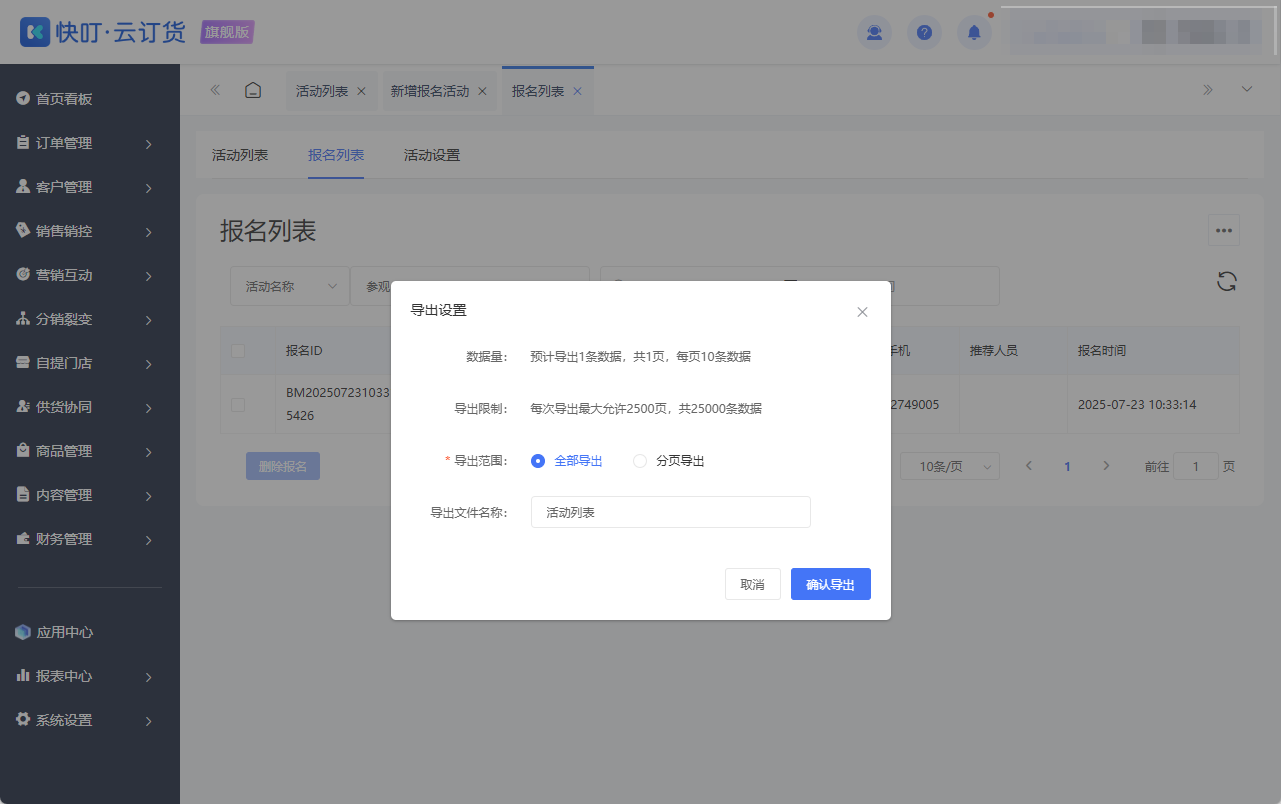Click the 应用中心 cube icon
The image size is (1281, 804).
23,632
